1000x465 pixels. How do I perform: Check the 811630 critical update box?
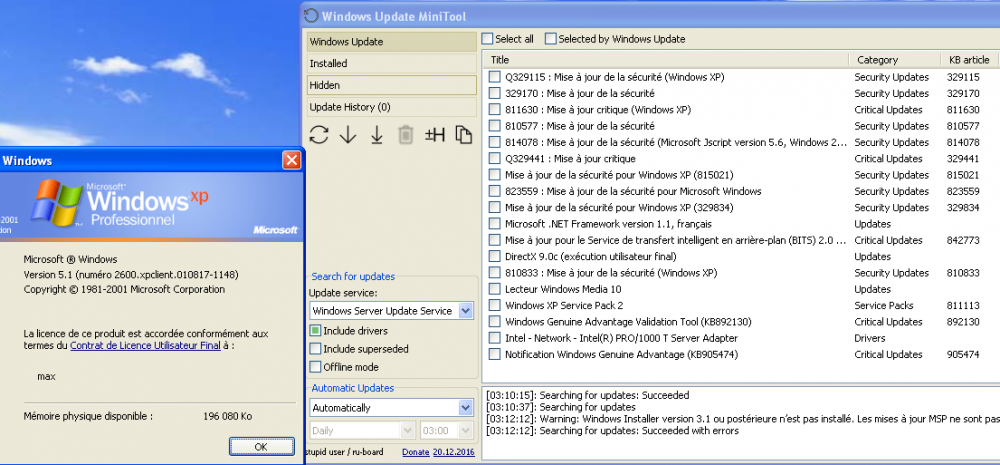[x=494, y=110]
